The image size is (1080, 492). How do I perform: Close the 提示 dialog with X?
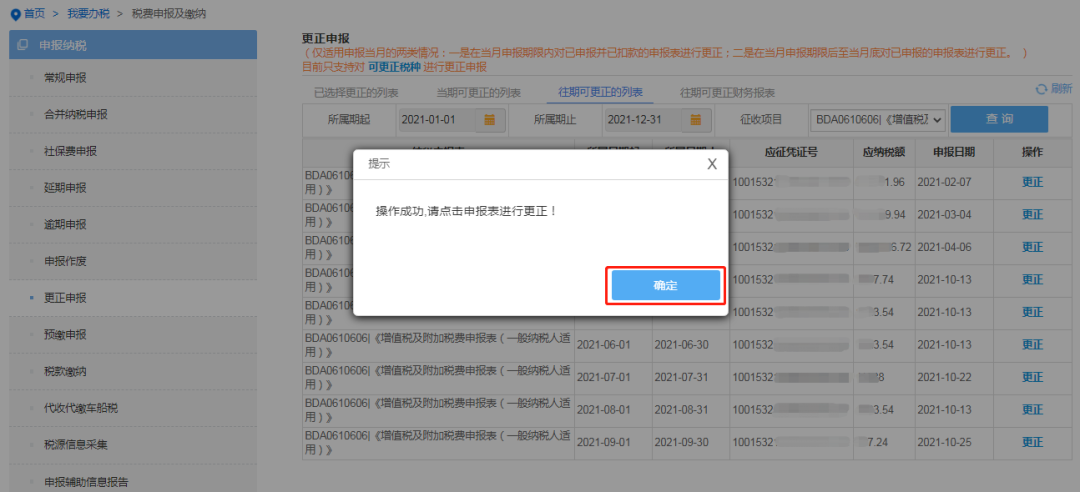(712, 164)
